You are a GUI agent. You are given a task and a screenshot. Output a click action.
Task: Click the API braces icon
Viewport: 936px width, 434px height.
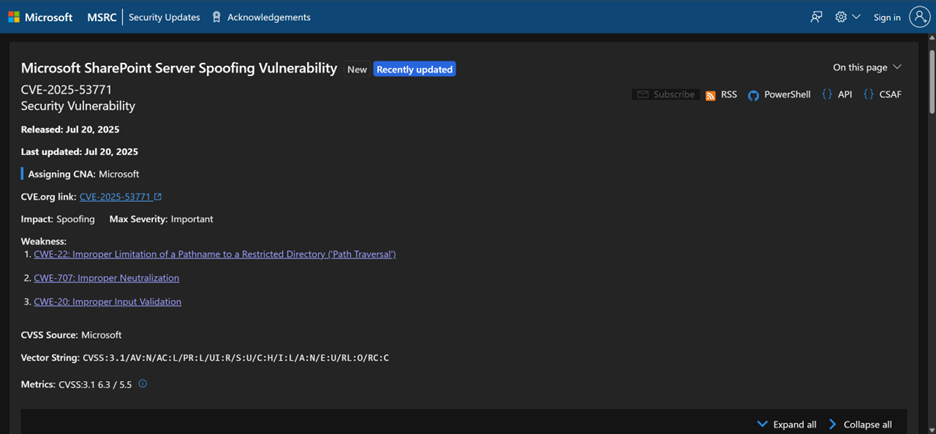click(827, 94)
